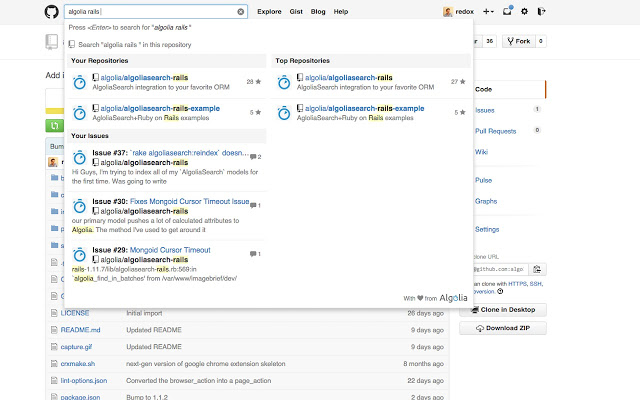Open algoliasearch-rails-example under Your Repositories
640x400 pixels.
click(x=160, y=108)
